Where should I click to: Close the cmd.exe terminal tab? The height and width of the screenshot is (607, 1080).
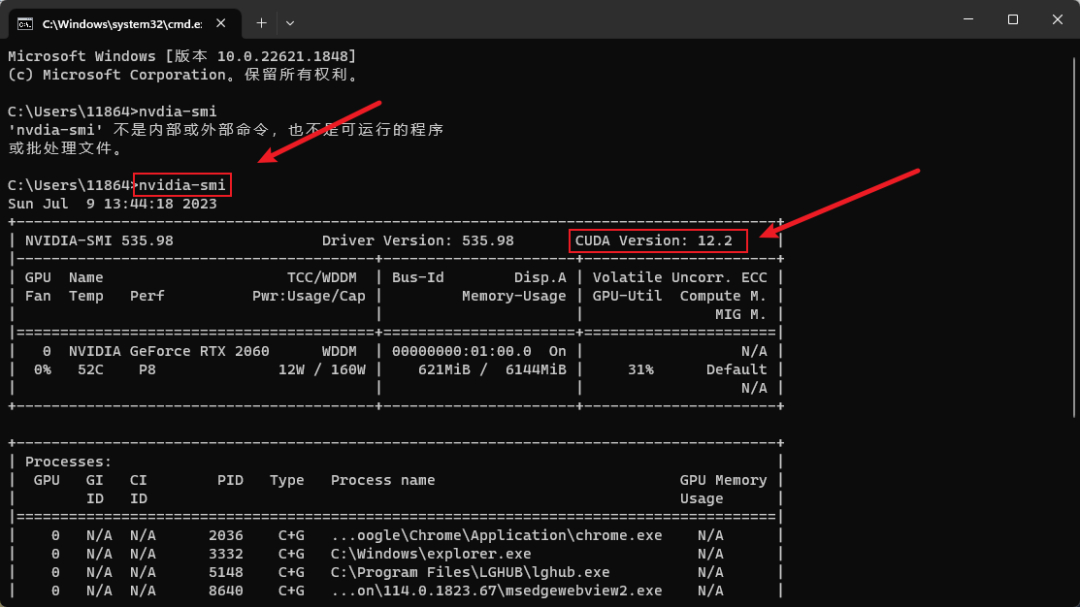(x=220, y=23)
